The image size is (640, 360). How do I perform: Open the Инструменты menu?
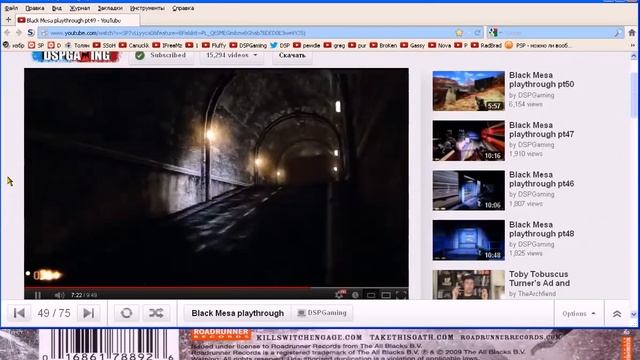pos(147,8)
